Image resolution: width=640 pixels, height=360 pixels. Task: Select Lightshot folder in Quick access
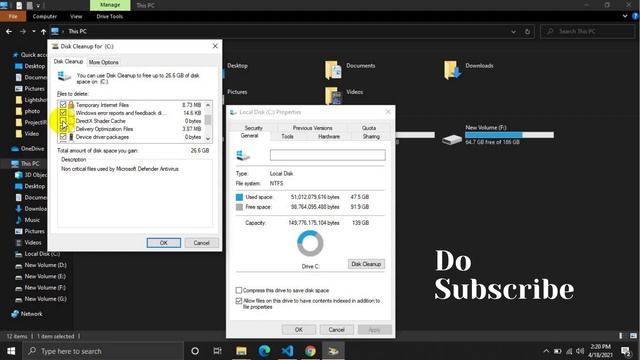pos(31,100)
